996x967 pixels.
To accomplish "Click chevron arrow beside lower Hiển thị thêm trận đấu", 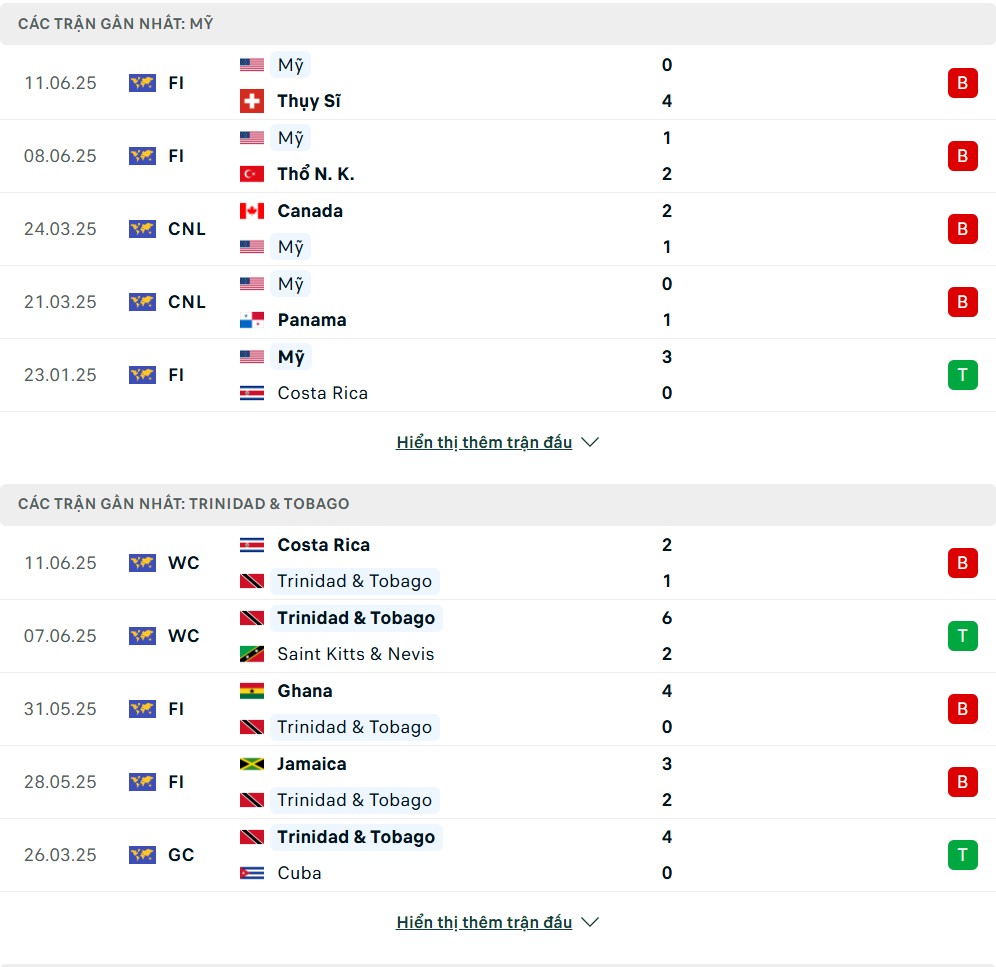I will 590,923.
